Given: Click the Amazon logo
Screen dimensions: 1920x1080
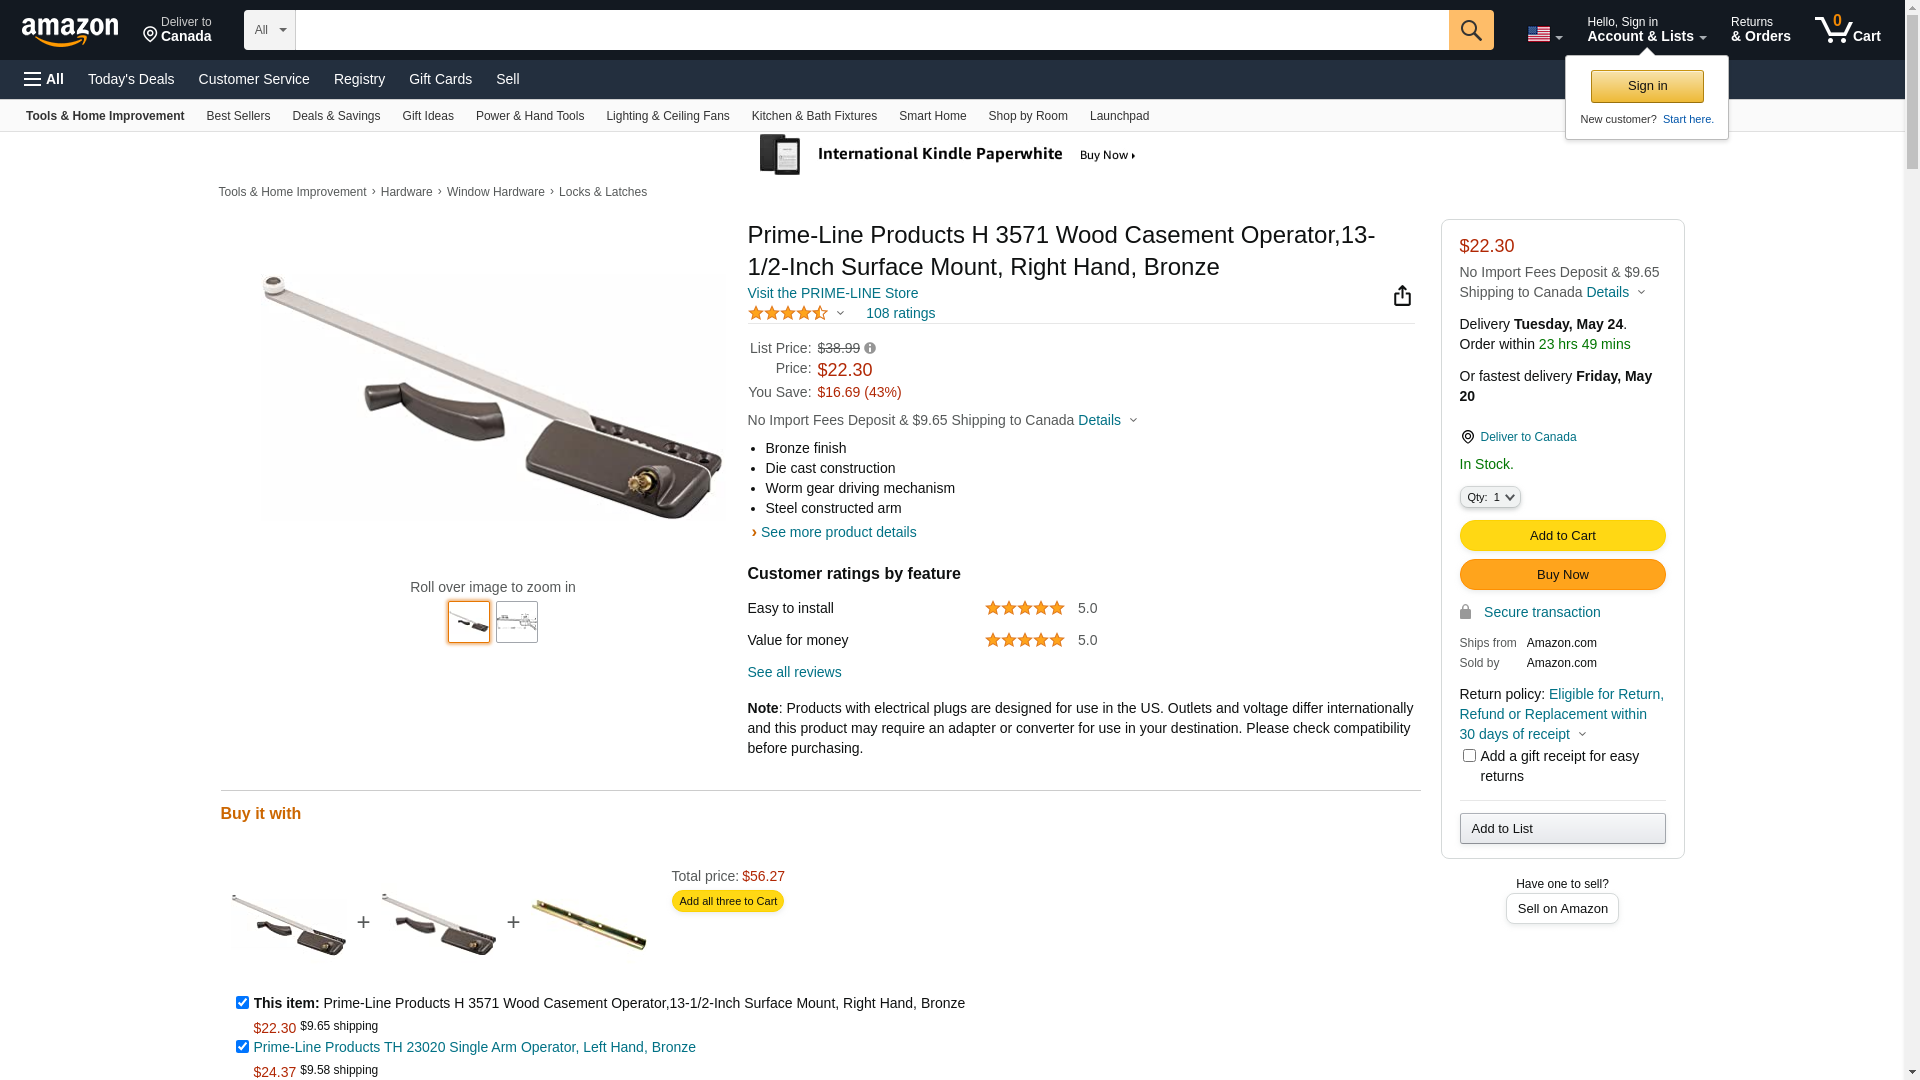Looking at the screenshot, I should point(70,32).
